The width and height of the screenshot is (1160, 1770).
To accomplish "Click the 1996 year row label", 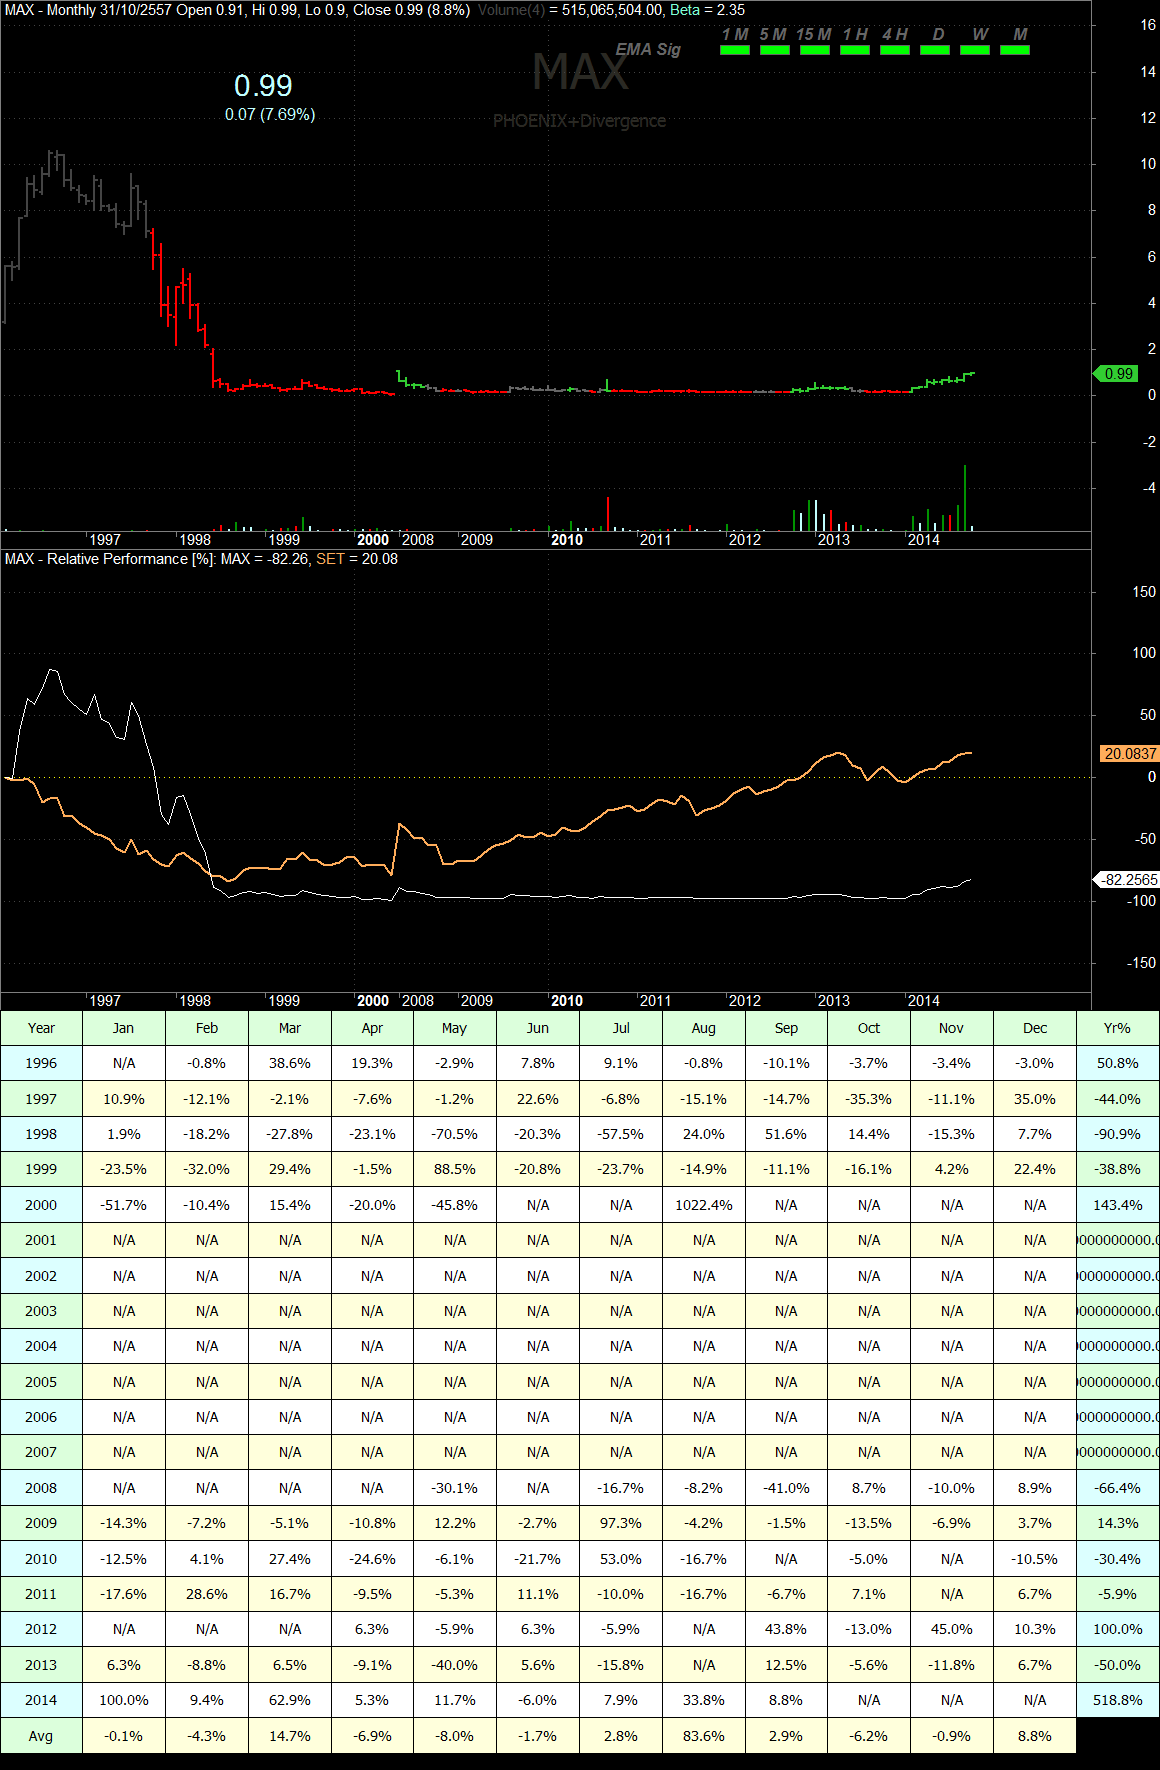I will [41, 1063].
